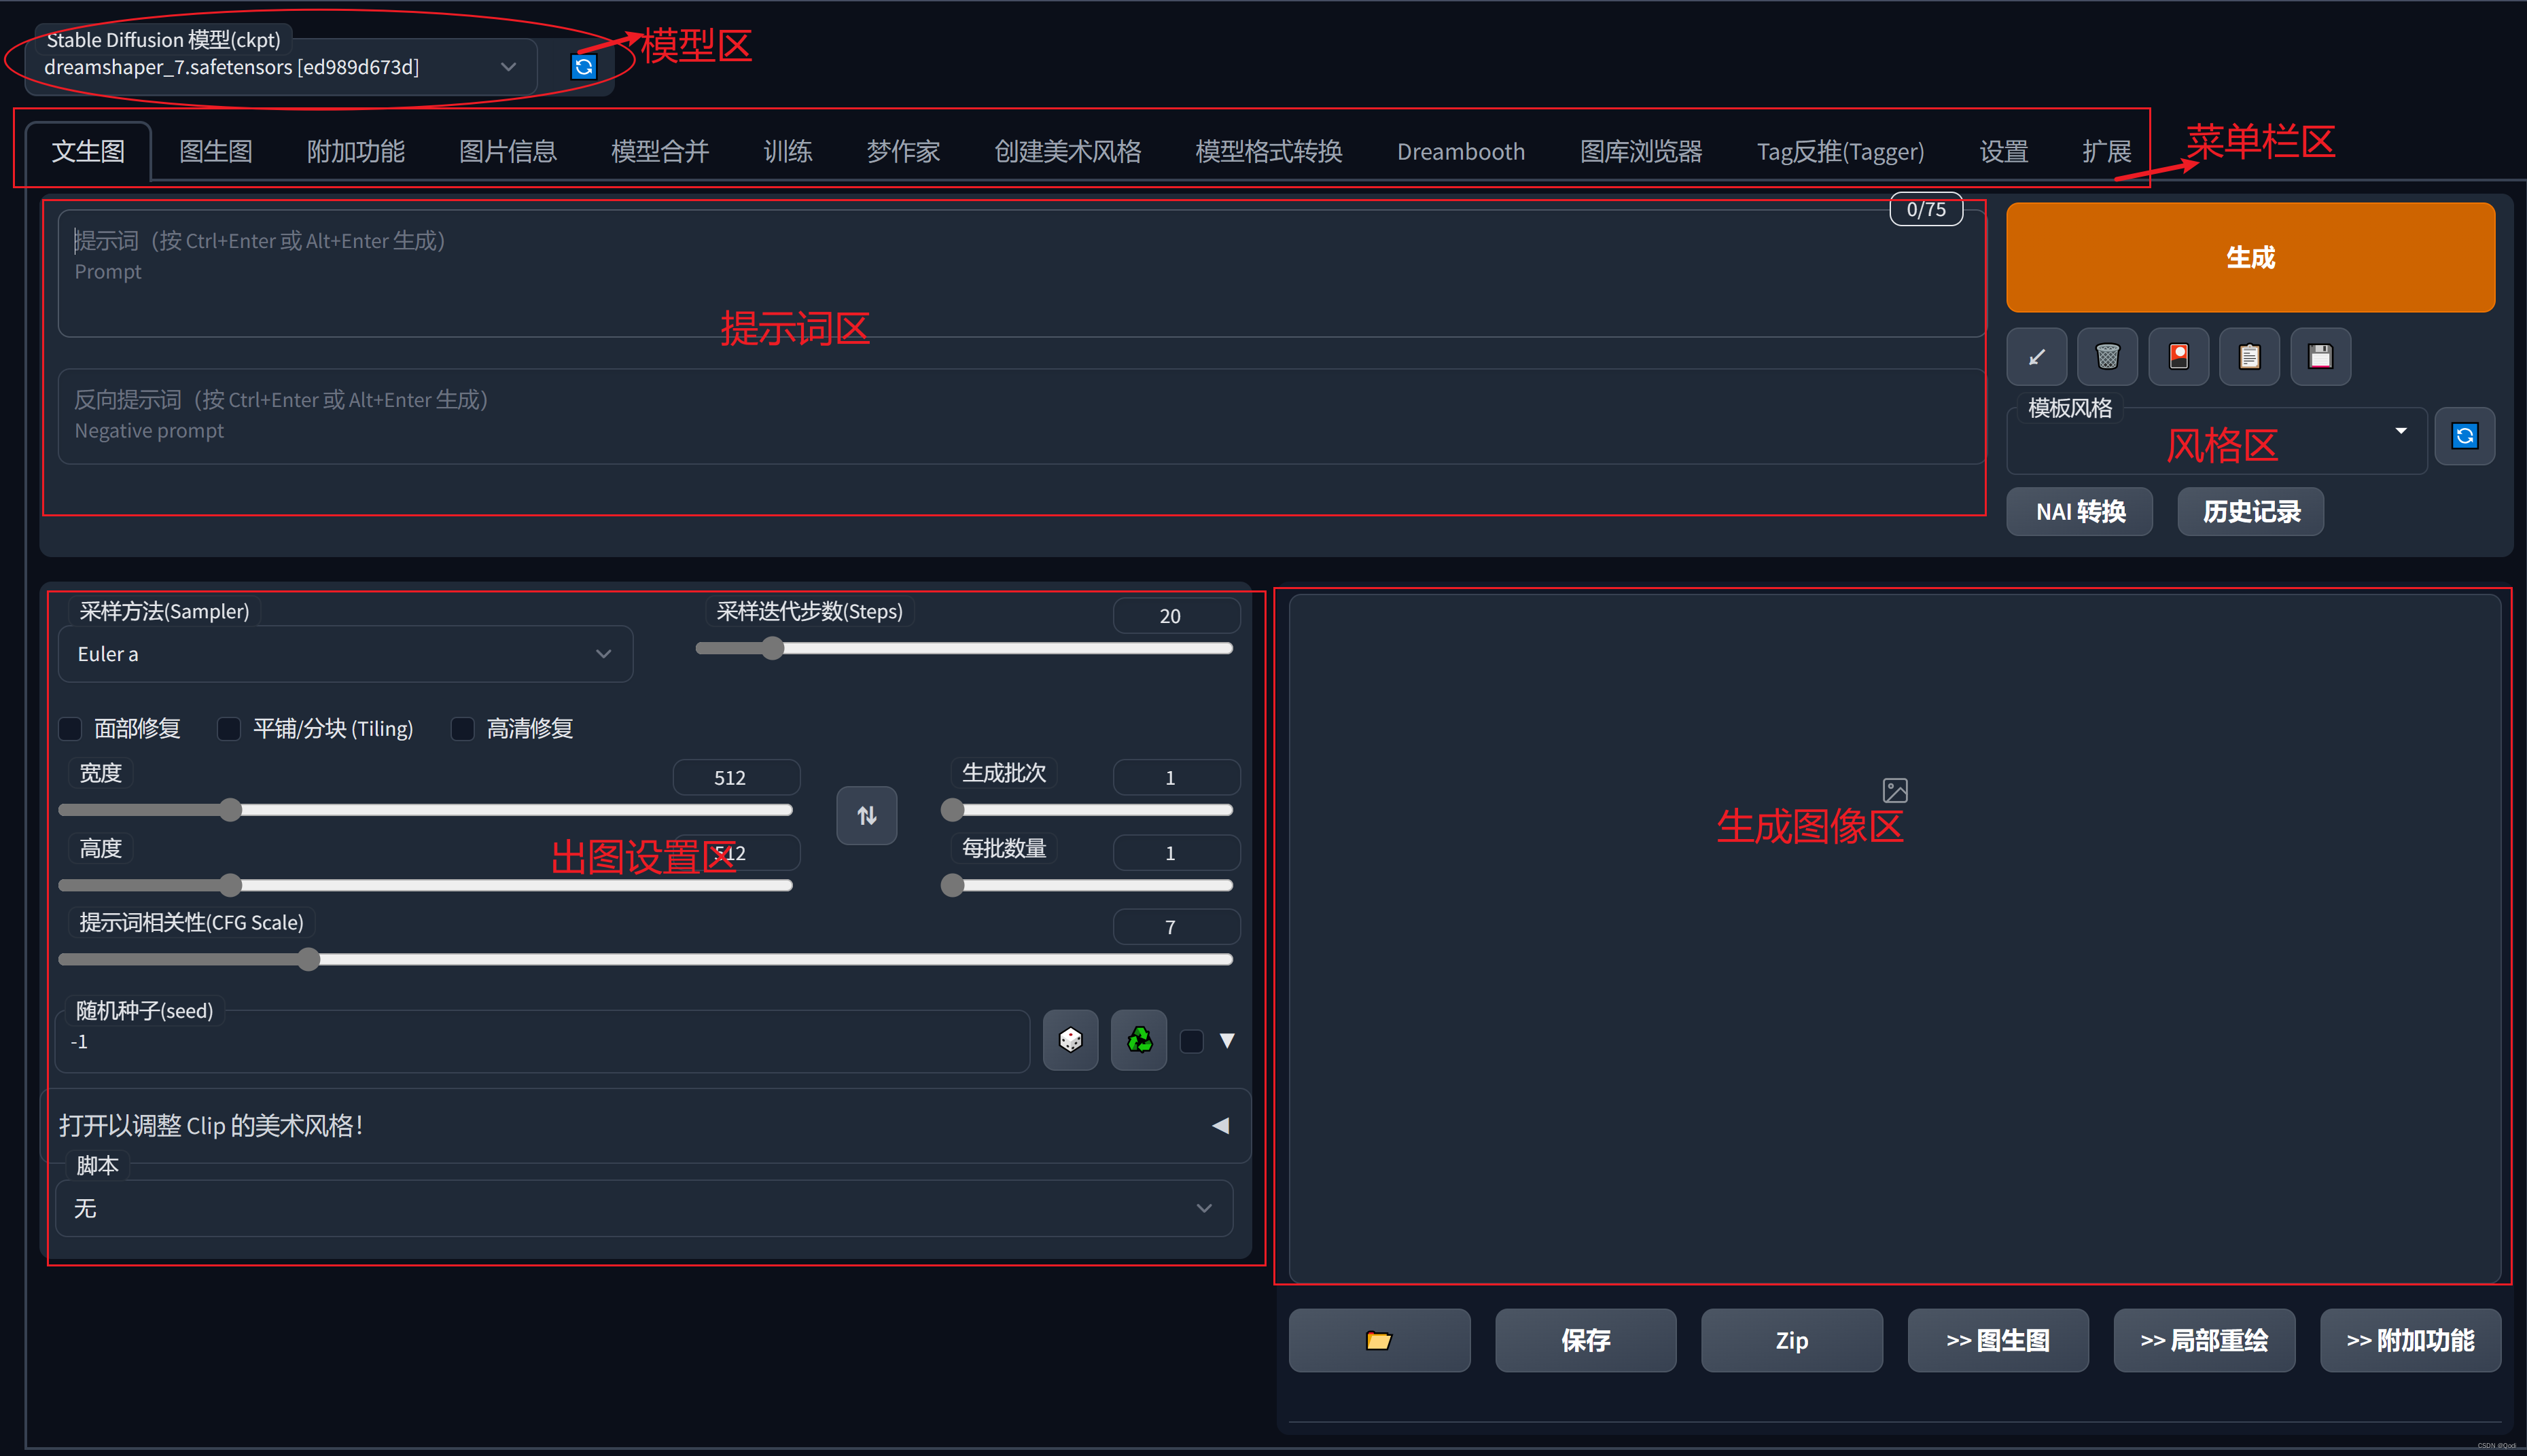Check the extra seed options checkbox

1191,1041
